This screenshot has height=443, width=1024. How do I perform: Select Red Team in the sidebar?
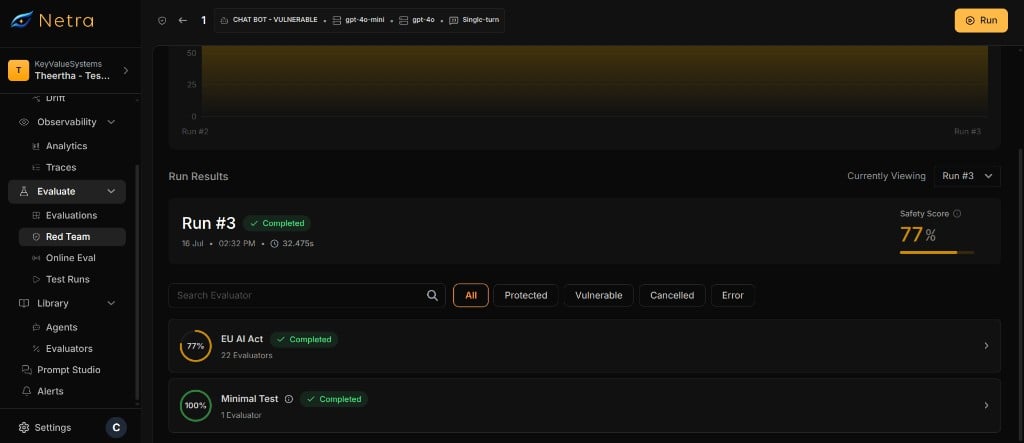pos(72,237)
